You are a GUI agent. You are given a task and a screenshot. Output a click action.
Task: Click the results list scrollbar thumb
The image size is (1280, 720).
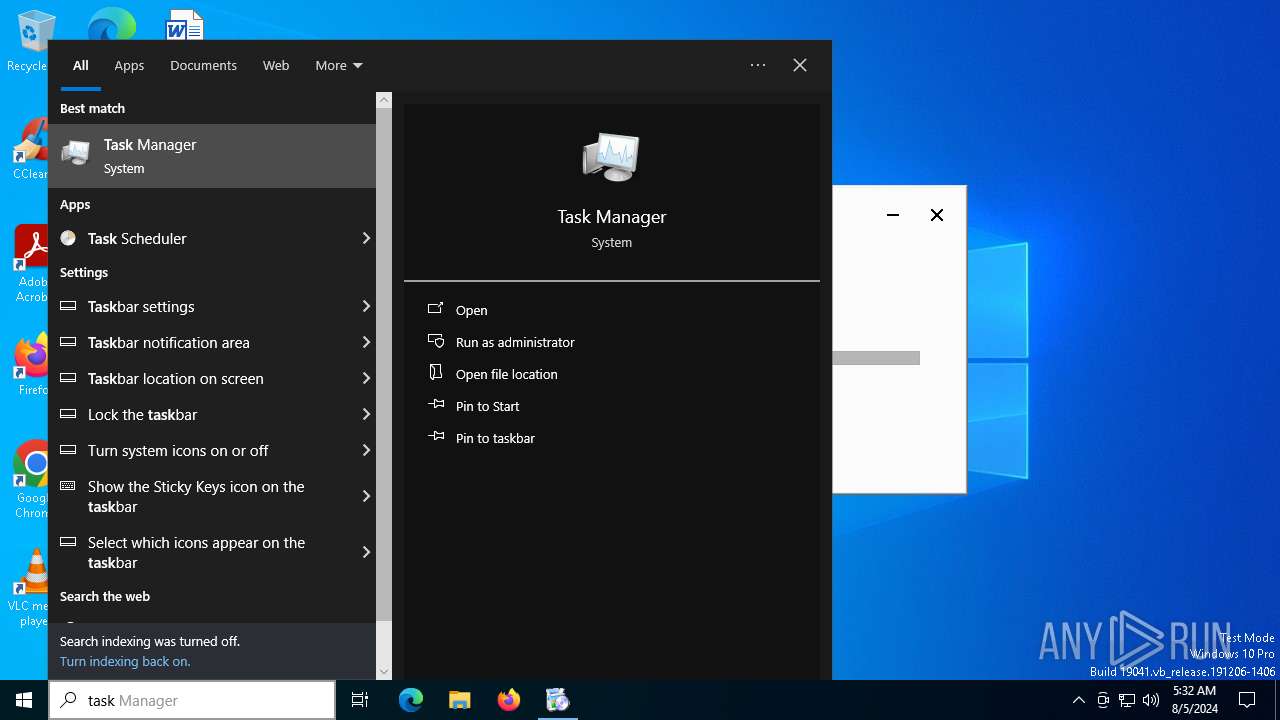coord(384,365)
